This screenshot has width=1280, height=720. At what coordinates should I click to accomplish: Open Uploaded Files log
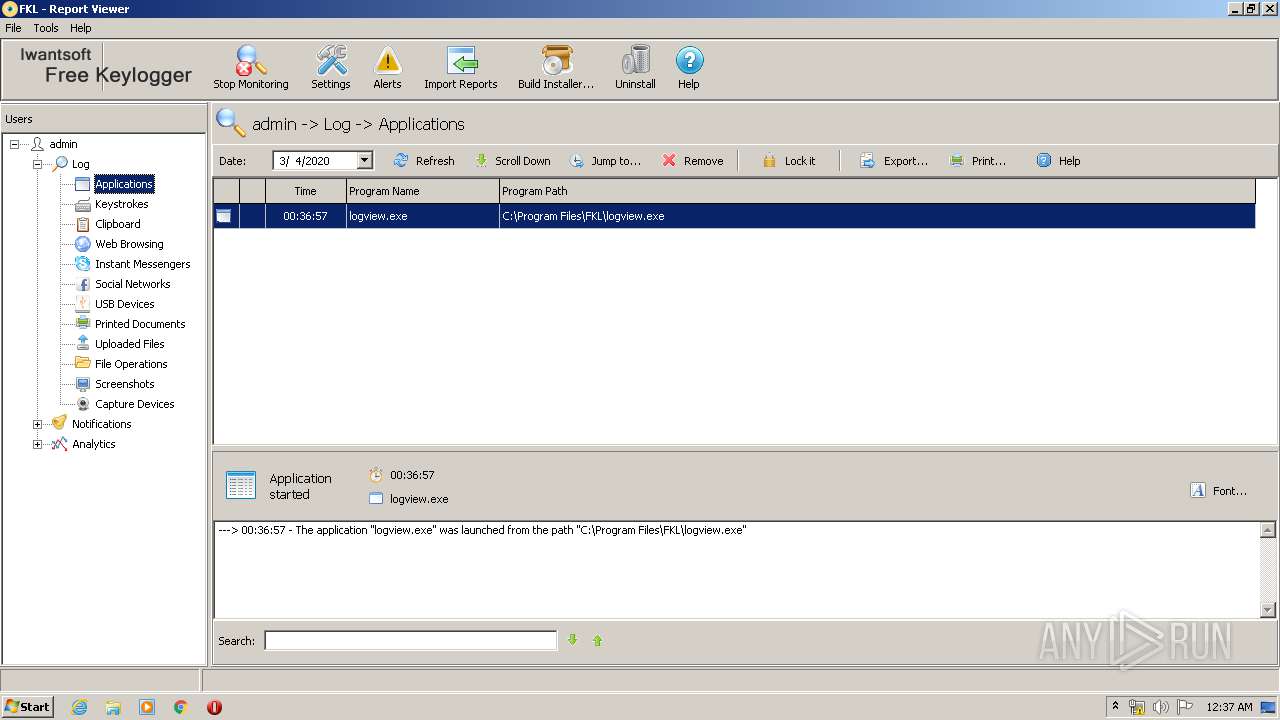[x=129, y=344]
